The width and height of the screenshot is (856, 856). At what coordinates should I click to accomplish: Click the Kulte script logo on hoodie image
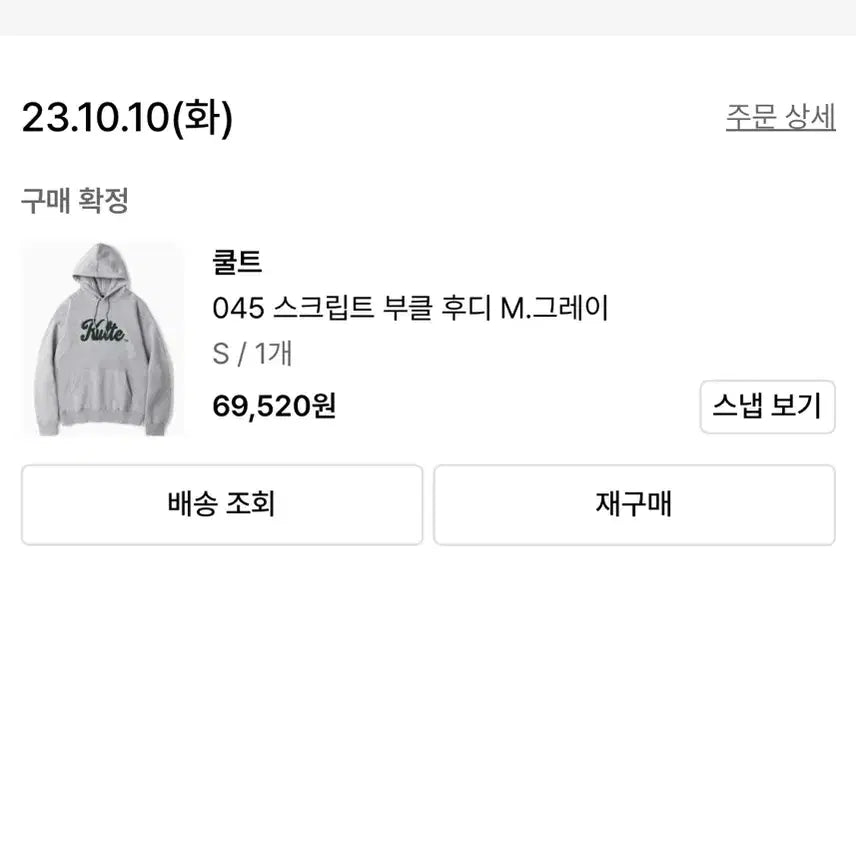(x=103, y=330)
